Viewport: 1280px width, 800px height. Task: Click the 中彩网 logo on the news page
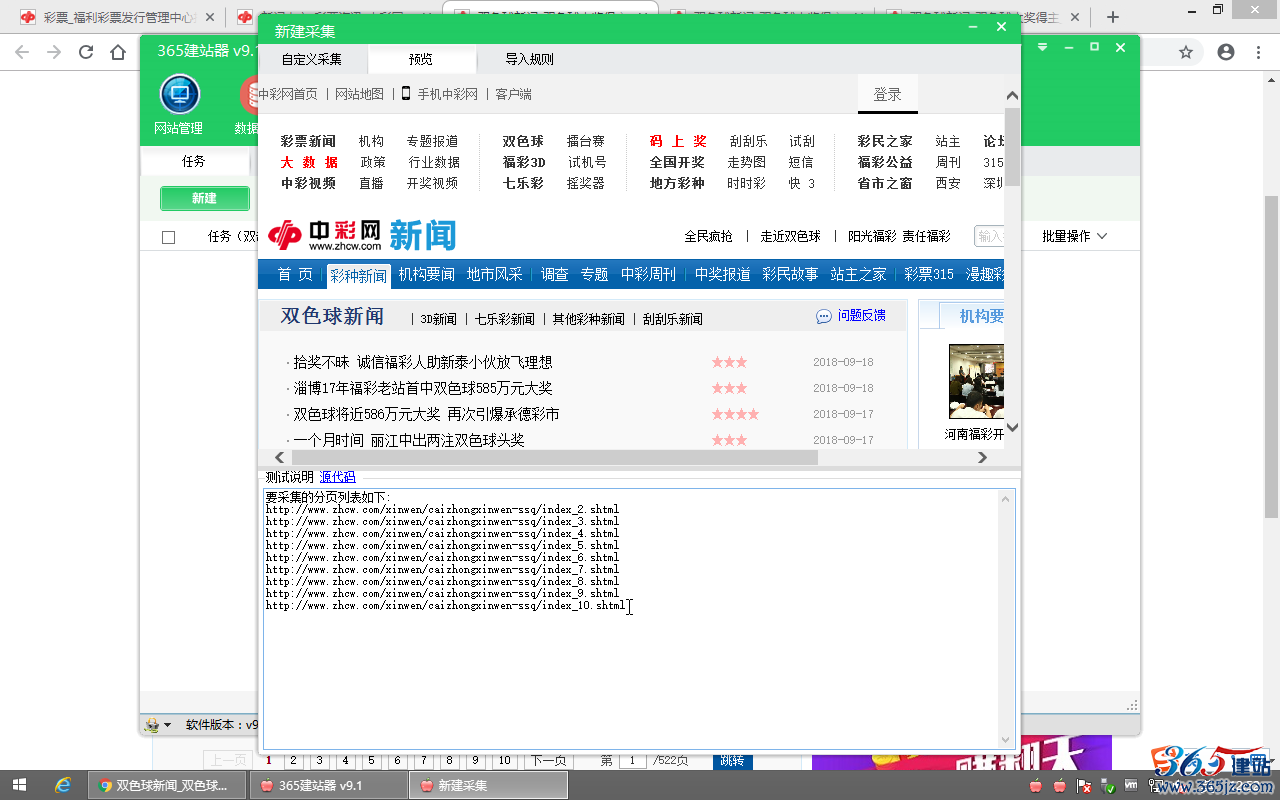(x=325, y=235)
